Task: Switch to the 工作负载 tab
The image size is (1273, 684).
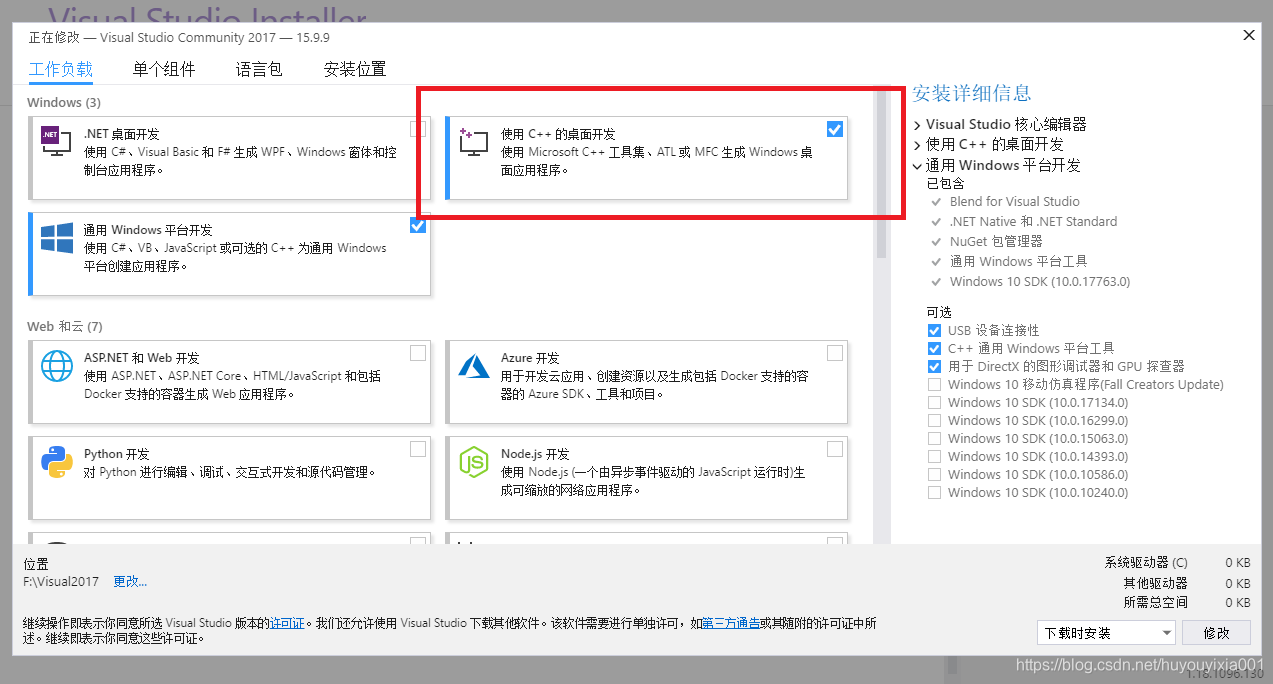Action: [61, 69]
